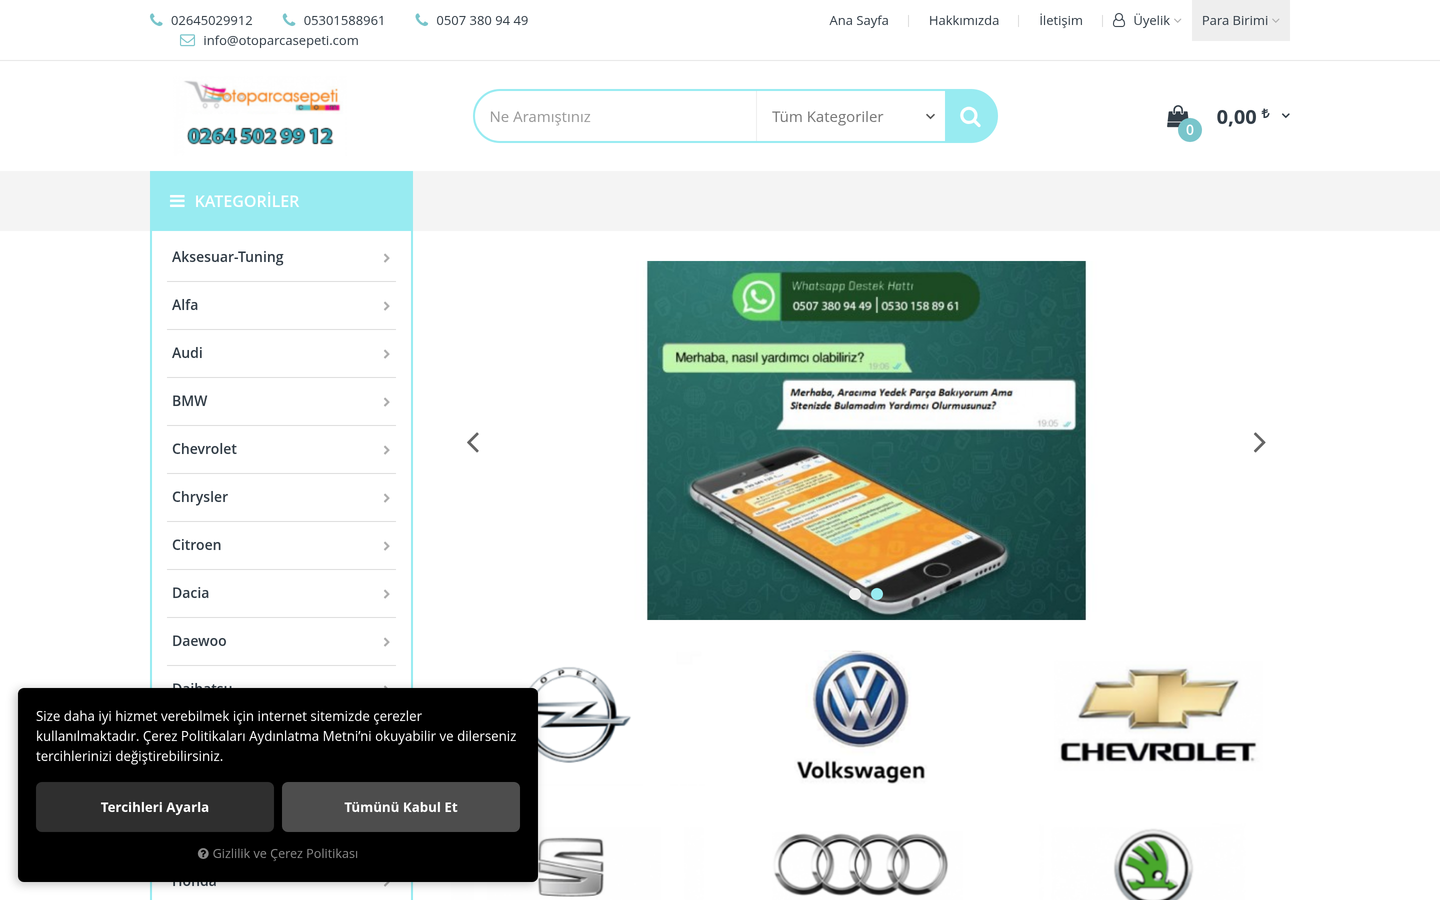Select the Chevrolet brand logo
Screen dimensions: 1440x900
1157,716
